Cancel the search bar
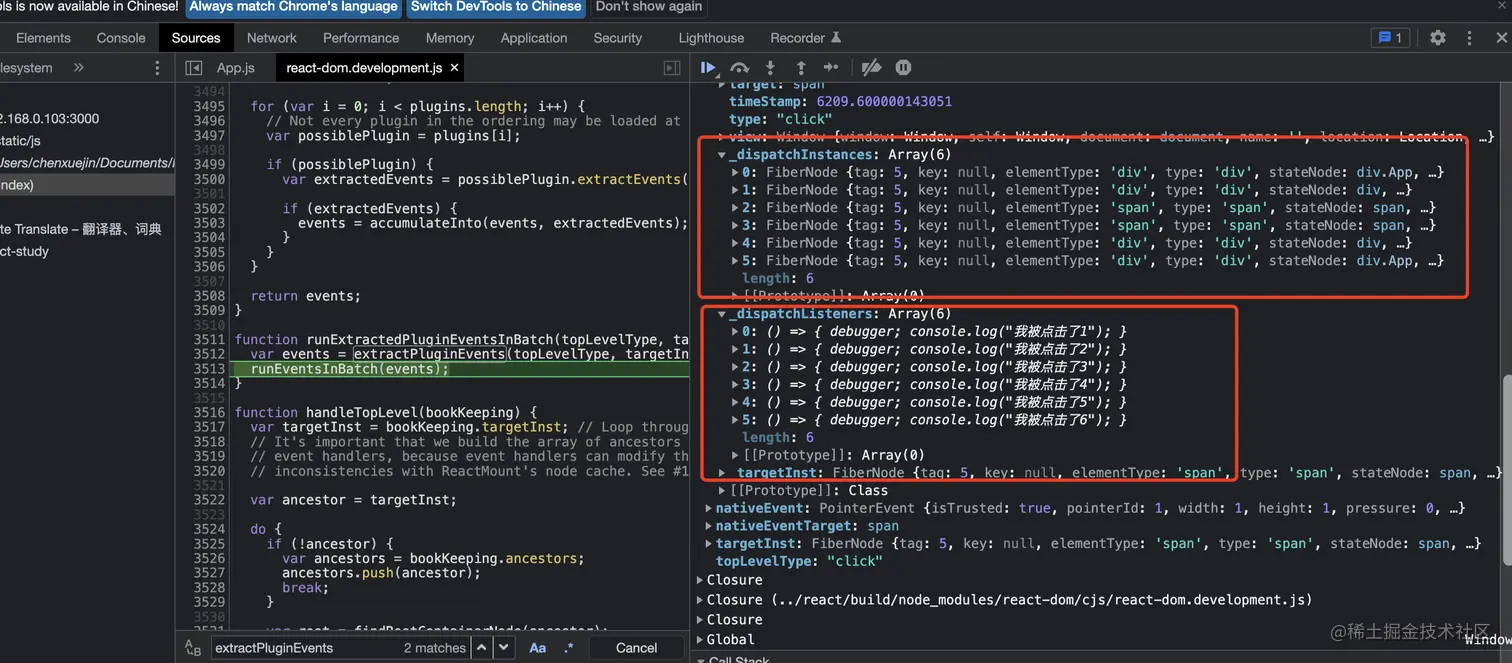The height and width of the screenshot is (663, 1512). click(x=636, y=648)
